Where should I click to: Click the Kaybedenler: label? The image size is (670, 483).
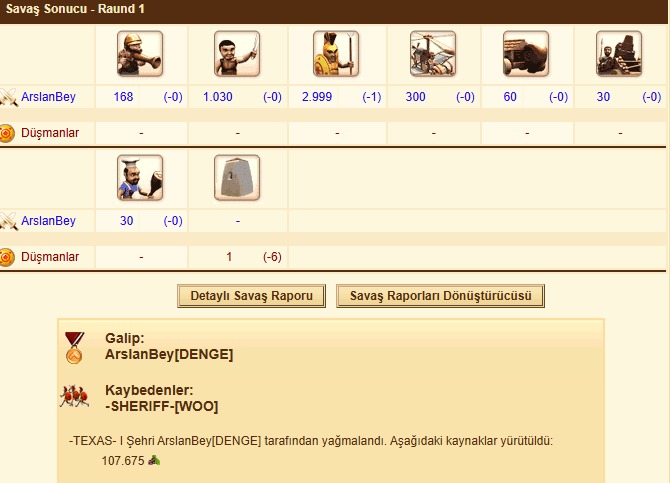149,390
